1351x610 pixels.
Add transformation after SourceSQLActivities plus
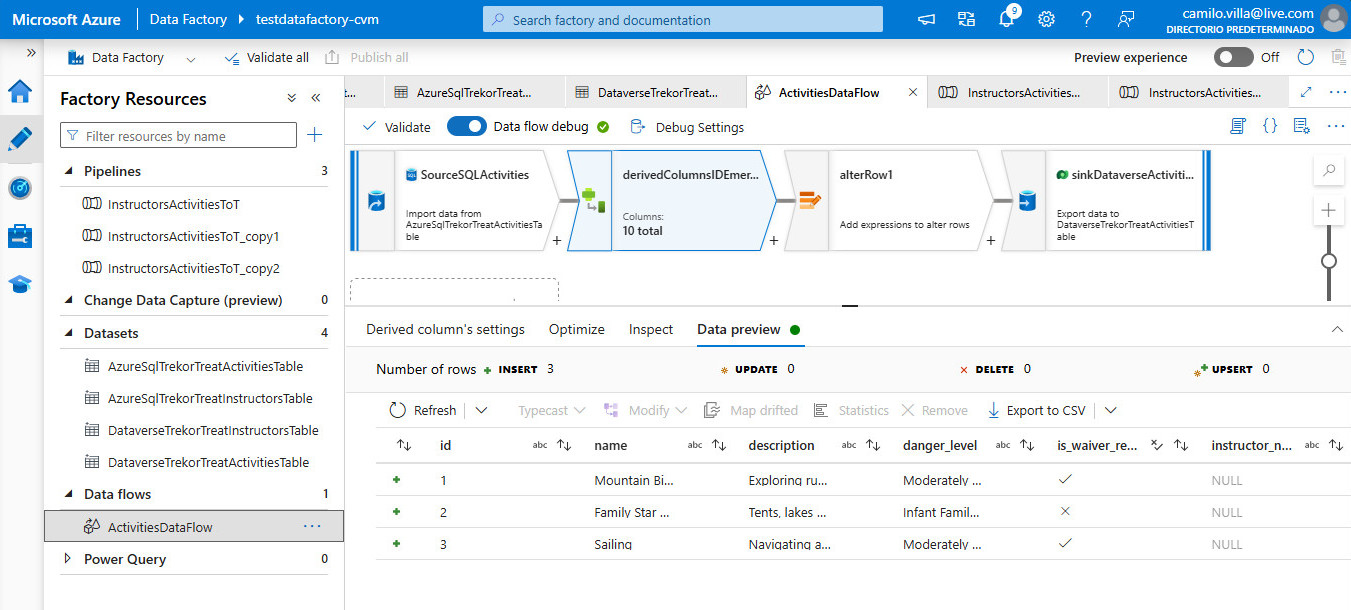556,241
